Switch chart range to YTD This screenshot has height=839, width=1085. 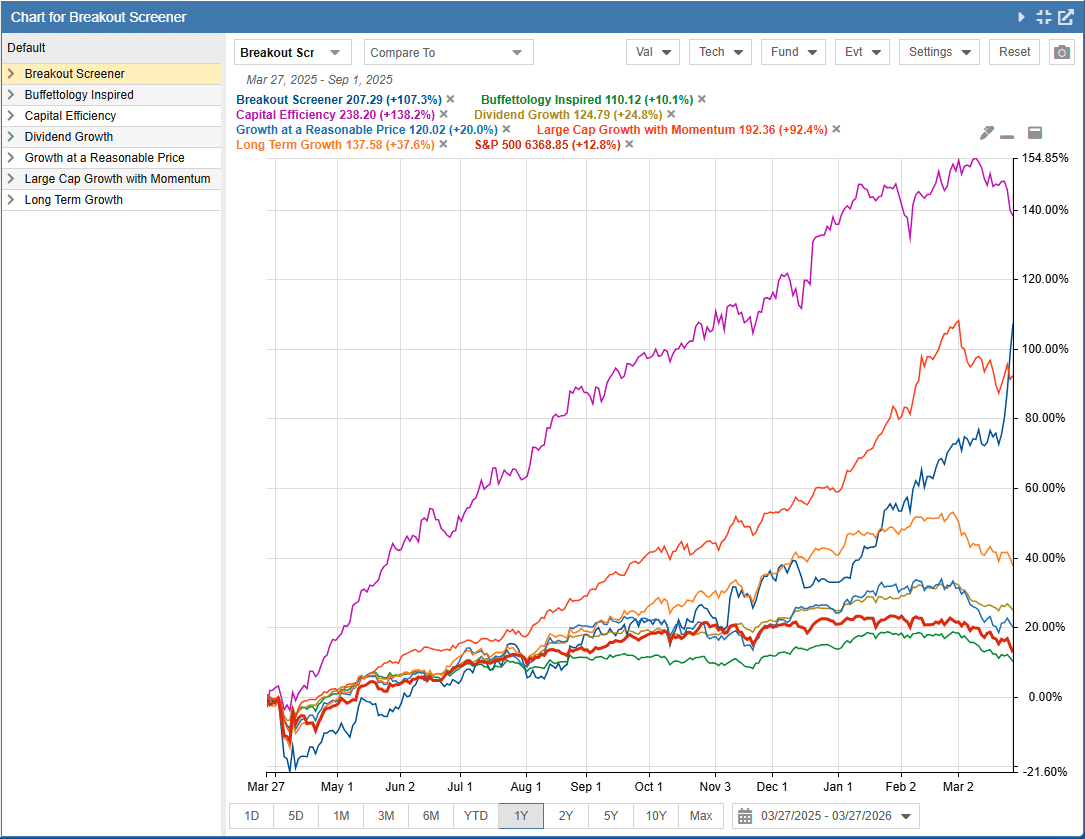[476, 816]
